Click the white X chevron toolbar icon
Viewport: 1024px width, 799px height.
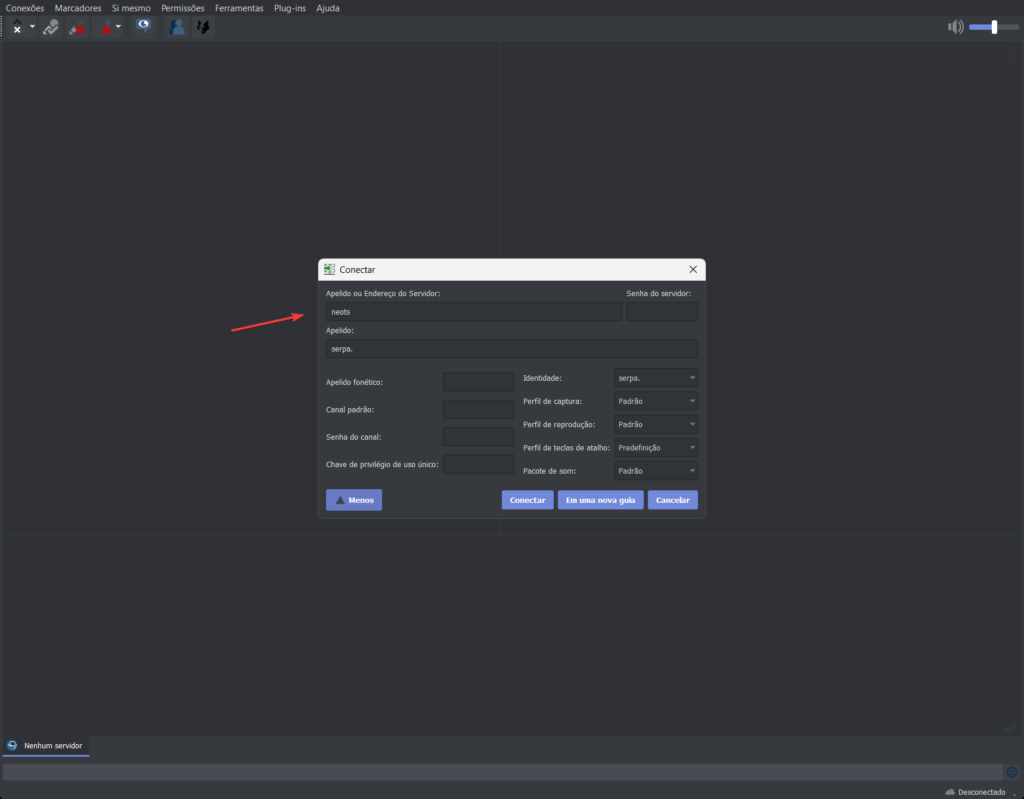pyautogui.click(x=17, y=27)
